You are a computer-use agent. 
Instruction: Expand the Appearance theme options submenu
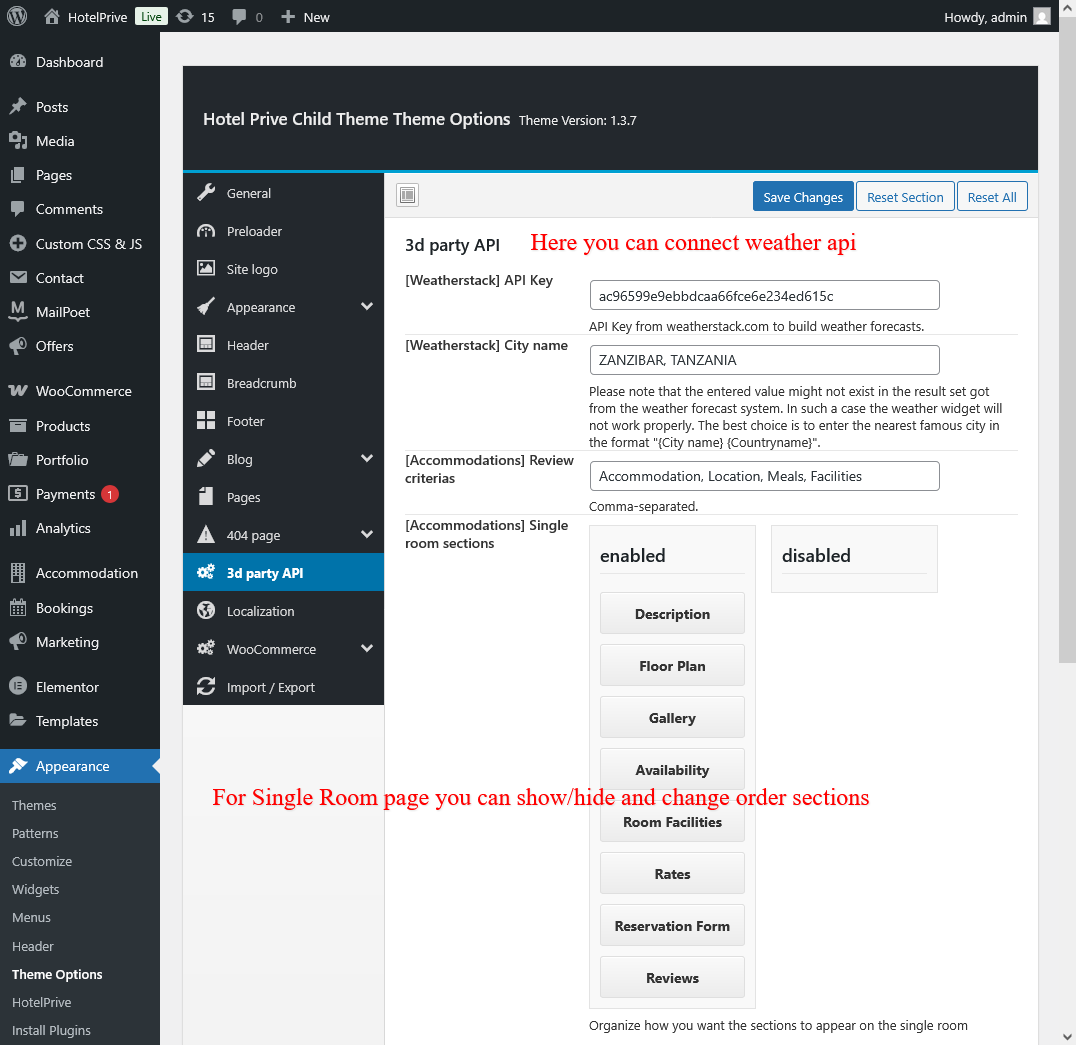click(x=366, y=307)
